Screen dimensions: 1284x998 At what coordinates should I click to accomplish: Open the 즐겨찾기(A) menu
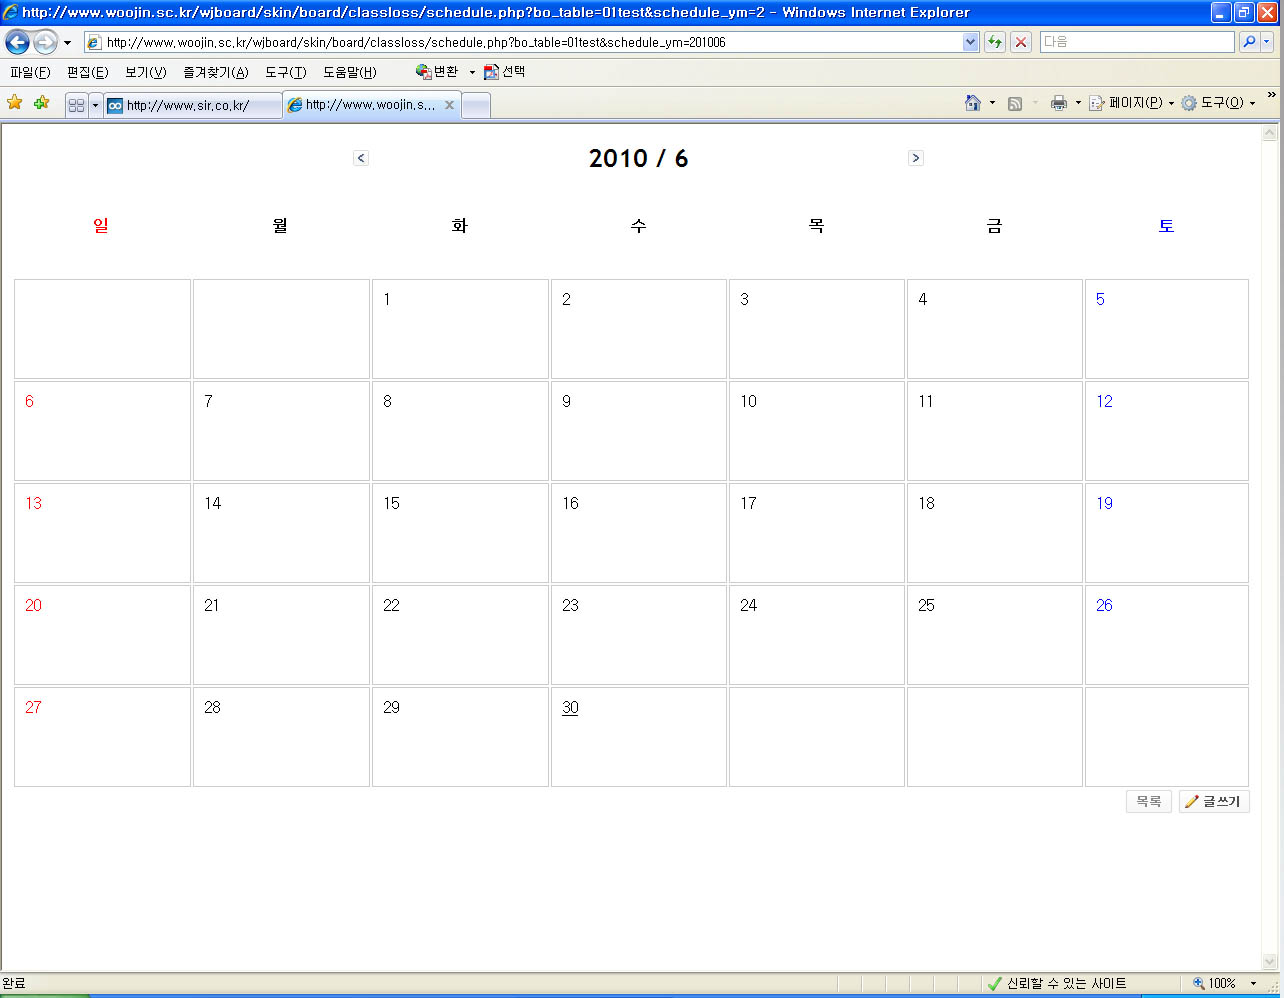[215, 73]
